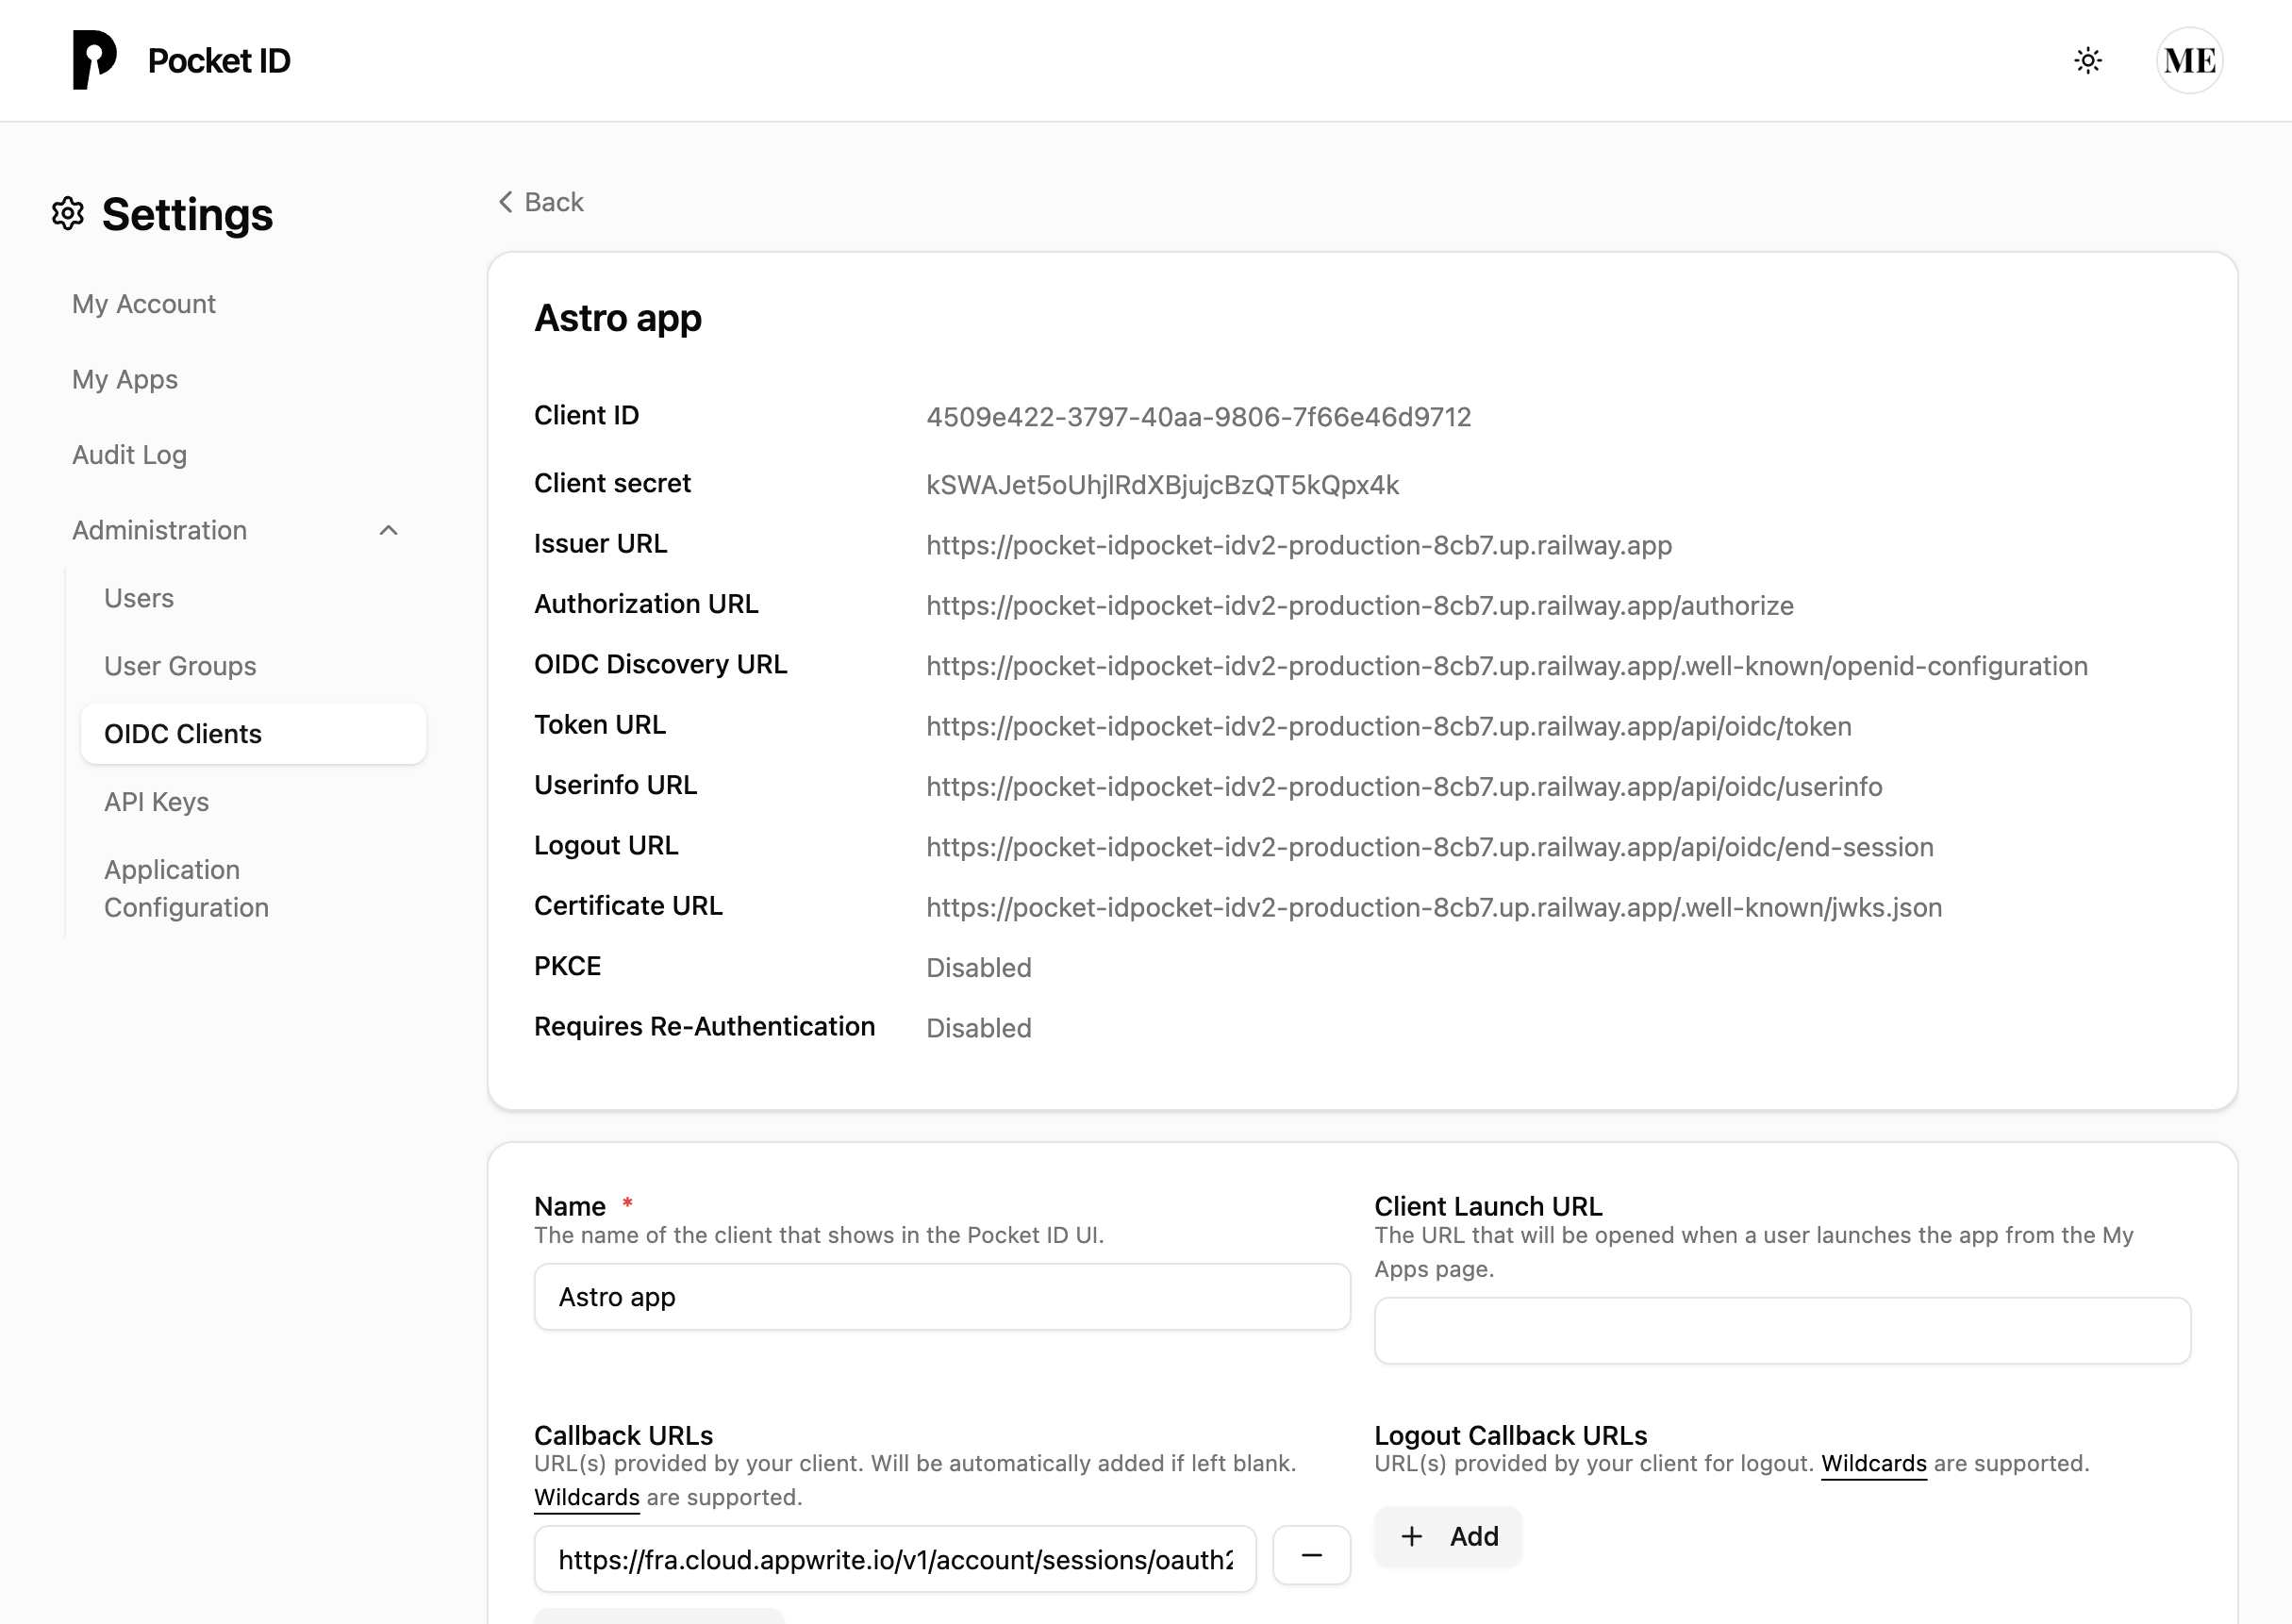Copy the Client secret value

1162,485
